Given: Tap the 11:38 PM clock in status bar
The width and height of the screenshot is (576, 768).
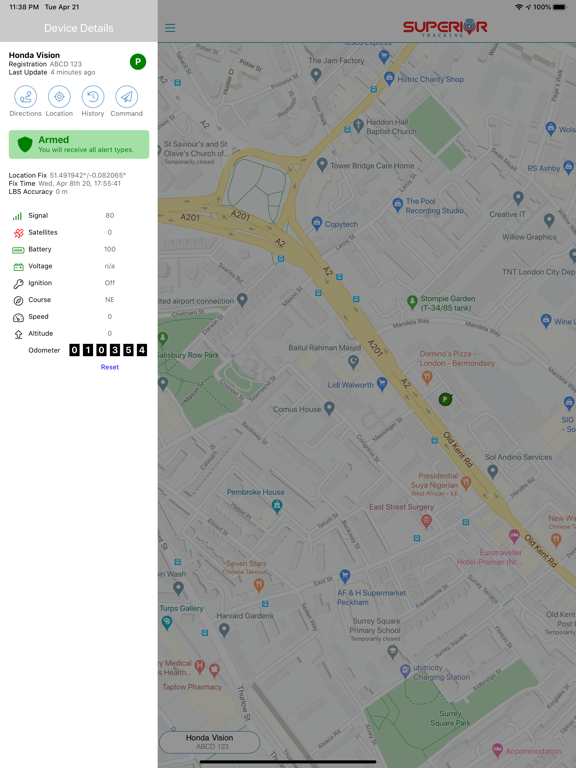Looking at the screenshot, I should (24, 7).
